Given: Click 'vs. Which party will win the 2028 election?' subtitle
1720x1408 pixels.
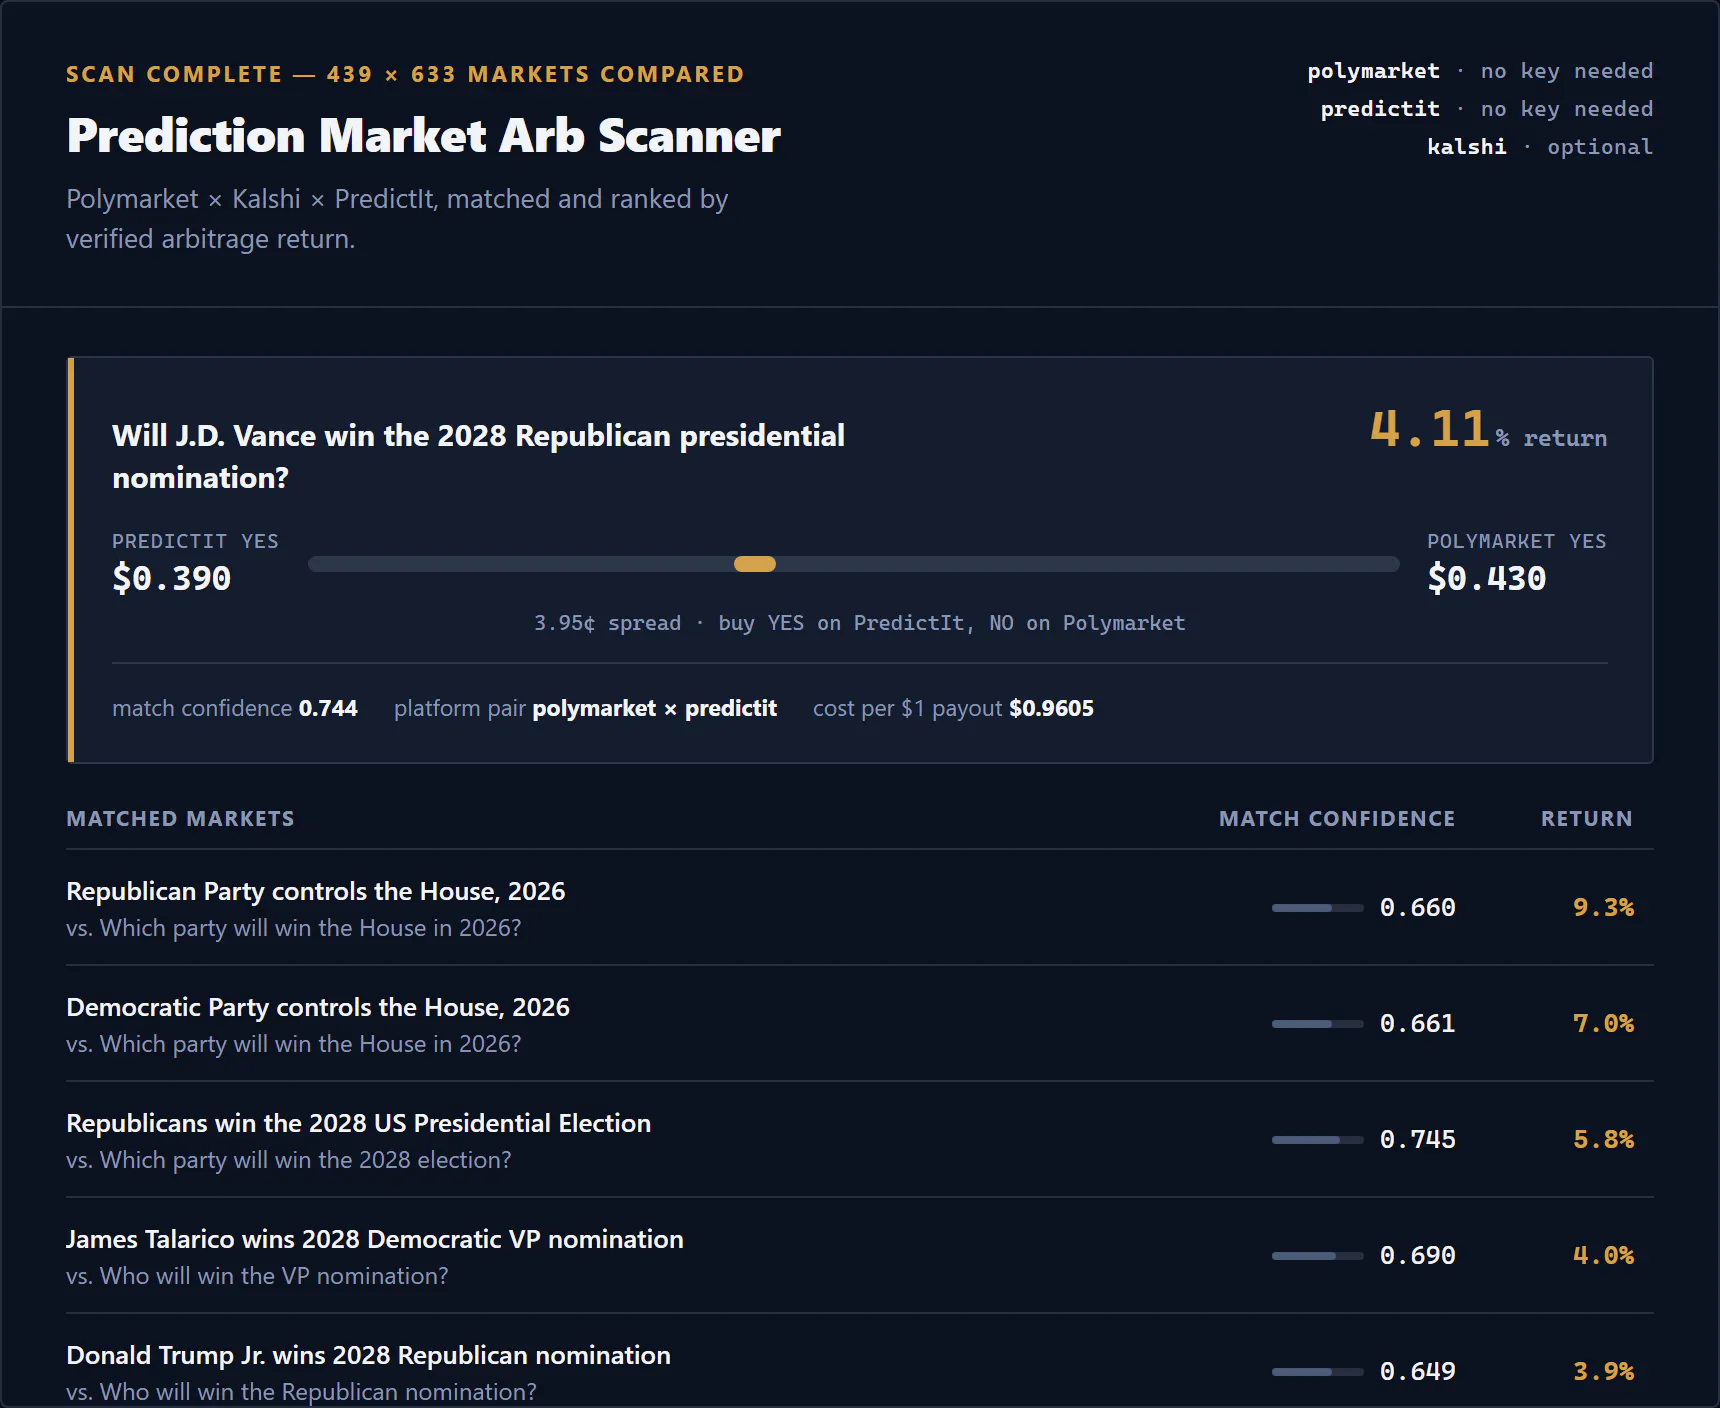Looking at the screenshot, I should point(289,1160).
